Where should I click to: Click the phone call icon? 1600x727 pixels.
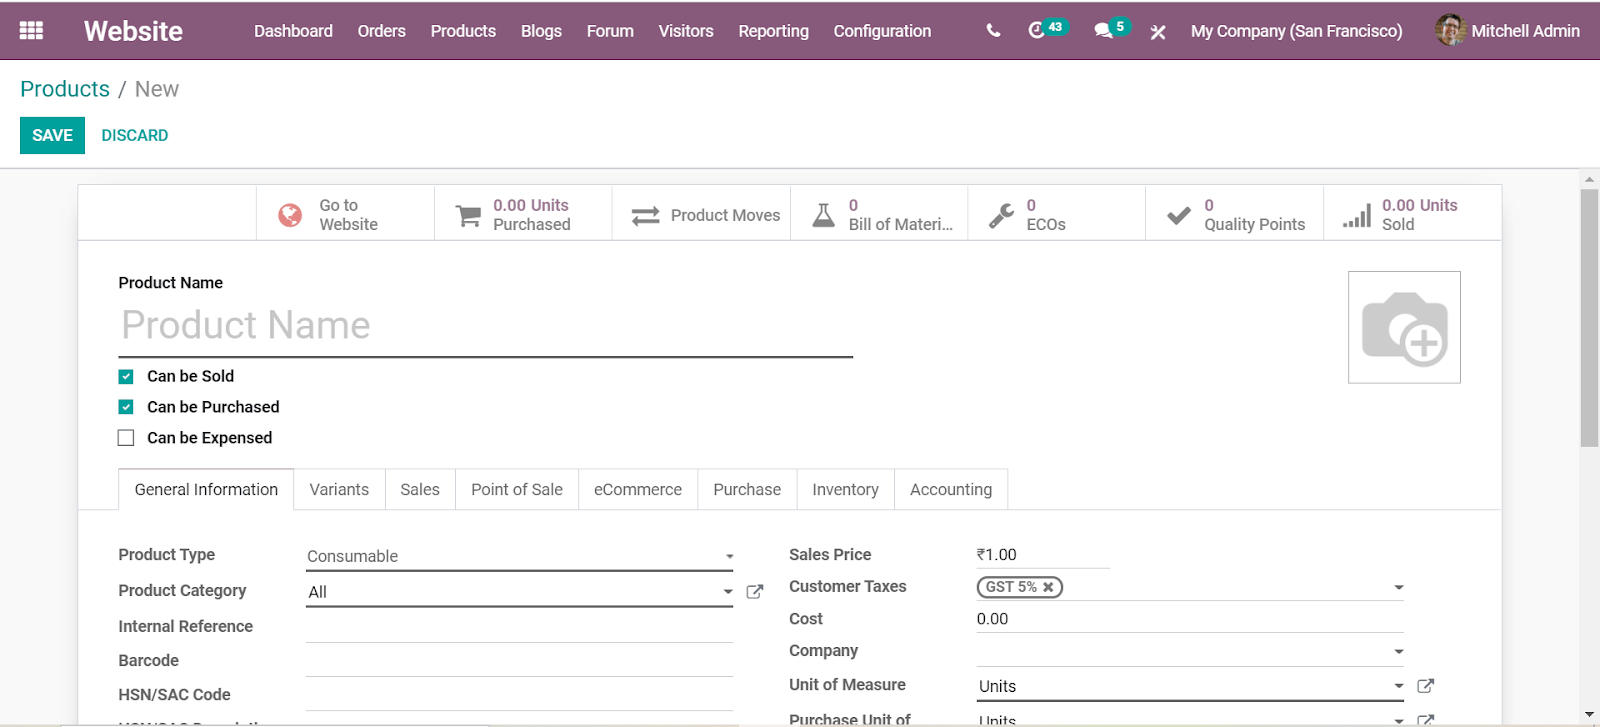coord(993,31)
